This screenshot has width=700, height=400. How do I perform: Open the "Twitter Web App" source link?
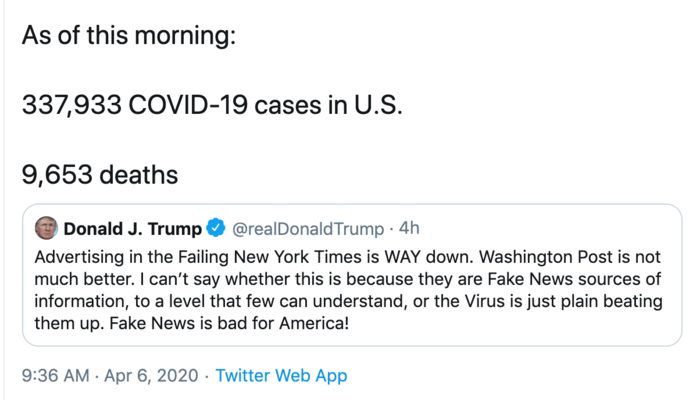pos(281,376)
